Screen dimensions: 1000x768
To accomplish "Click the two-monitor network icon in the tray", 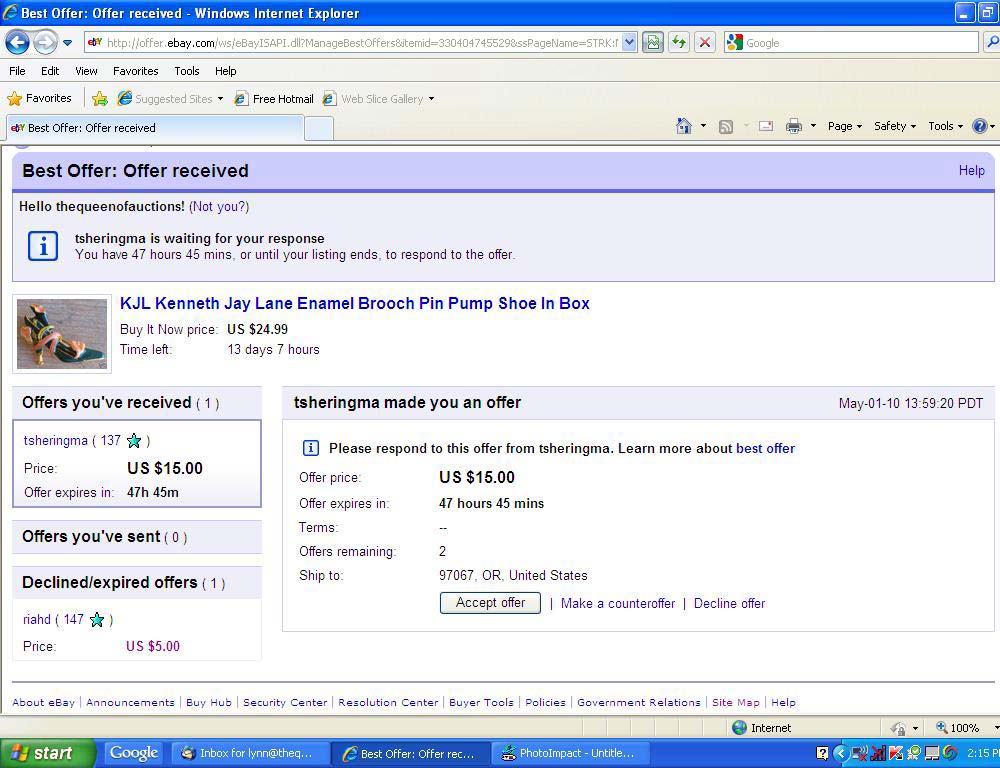I will (x=932, y=753).
